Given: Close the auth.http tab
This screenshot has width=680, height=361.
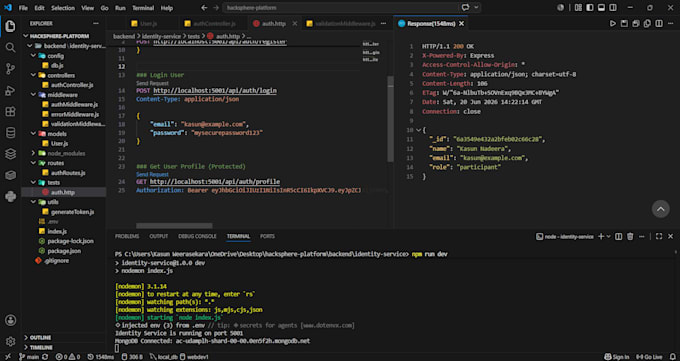Looking at the screenshot, I should (x=294, y=23).
